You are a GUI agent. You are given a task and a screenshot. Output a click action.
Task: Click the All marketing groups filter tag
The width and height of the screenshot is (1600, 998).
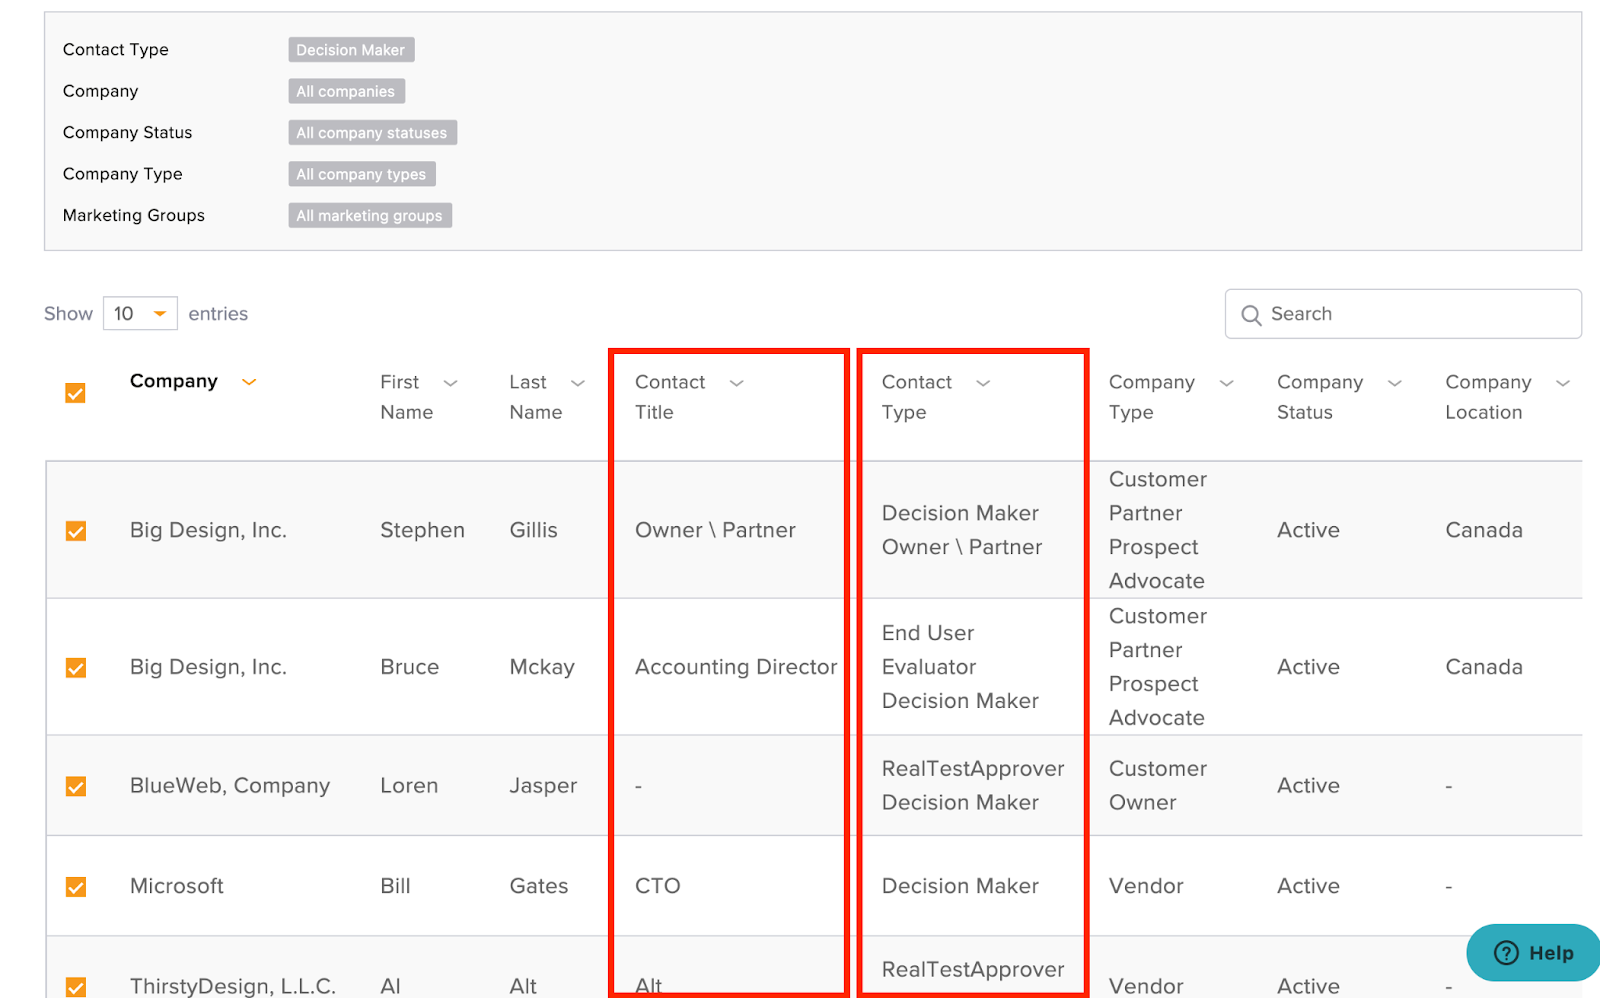[x=370, y=215]
